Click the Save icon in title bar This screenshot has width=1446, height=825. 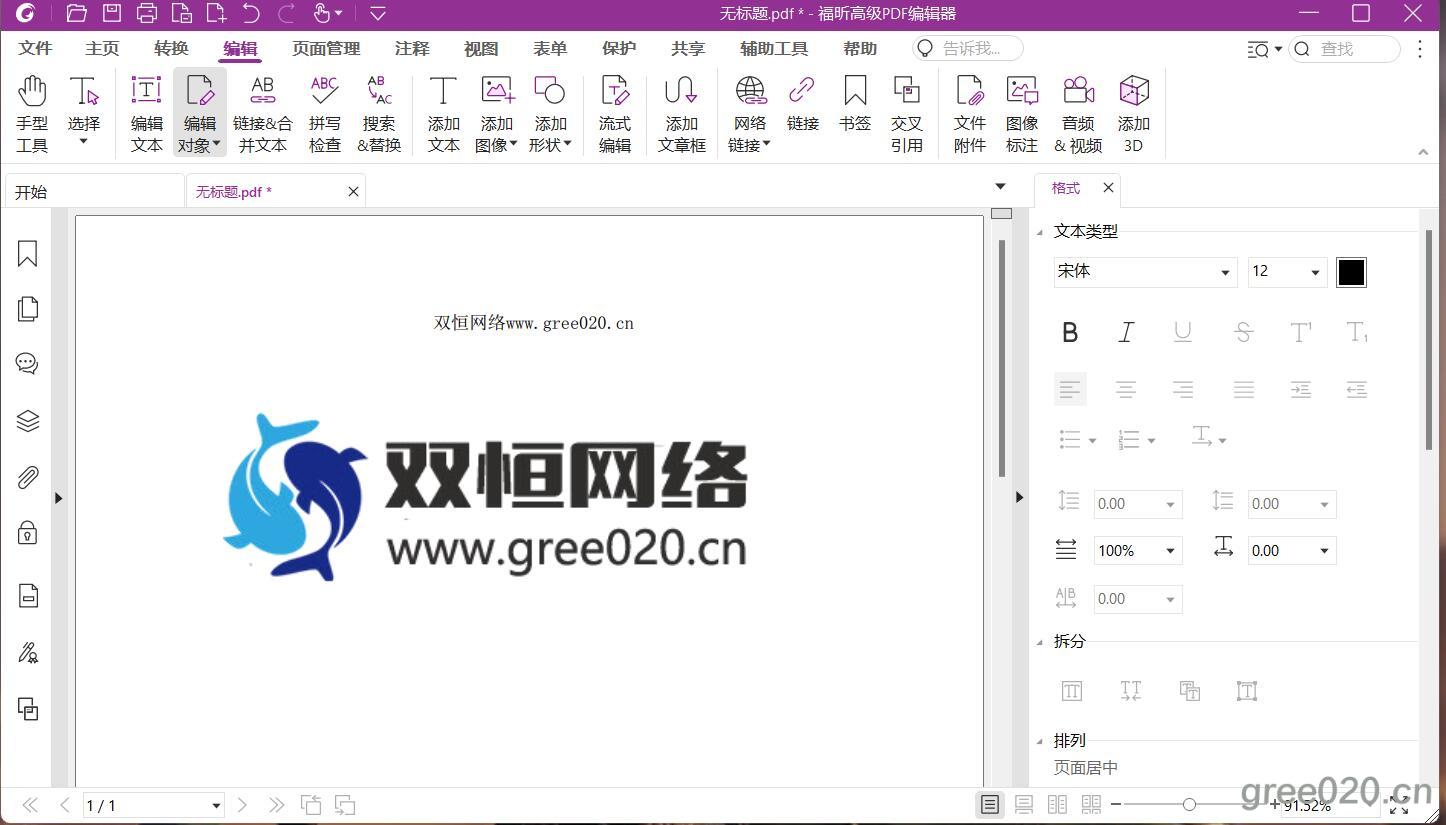coord(112,13)
